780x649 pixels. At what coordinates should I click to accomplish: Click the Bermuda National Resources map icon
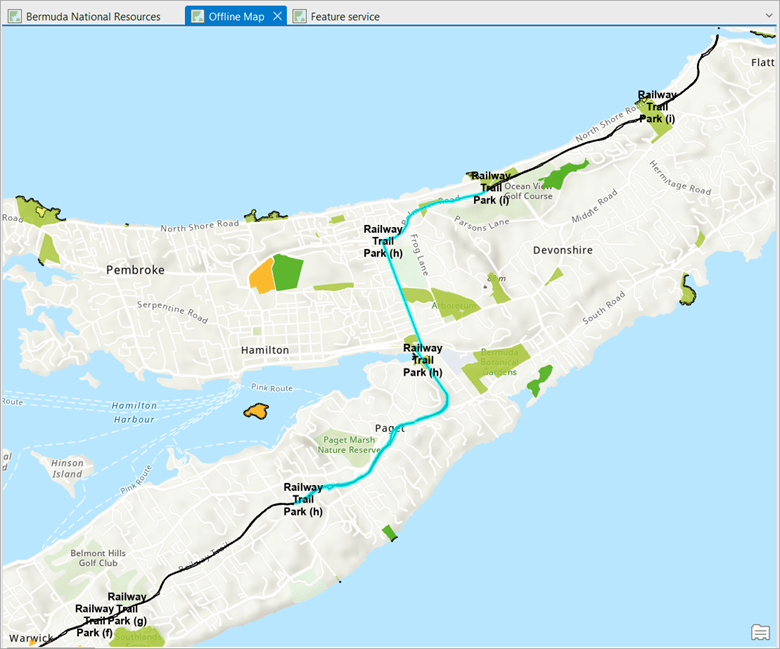(x=15, y=16)
